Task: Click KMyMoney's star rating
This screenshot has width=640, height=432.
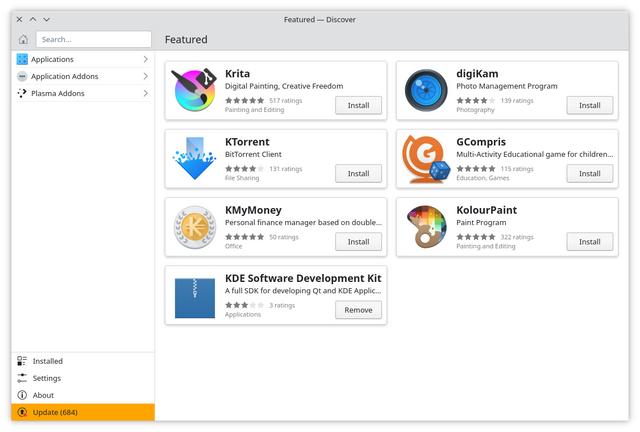Action: (x=244, y=237)
